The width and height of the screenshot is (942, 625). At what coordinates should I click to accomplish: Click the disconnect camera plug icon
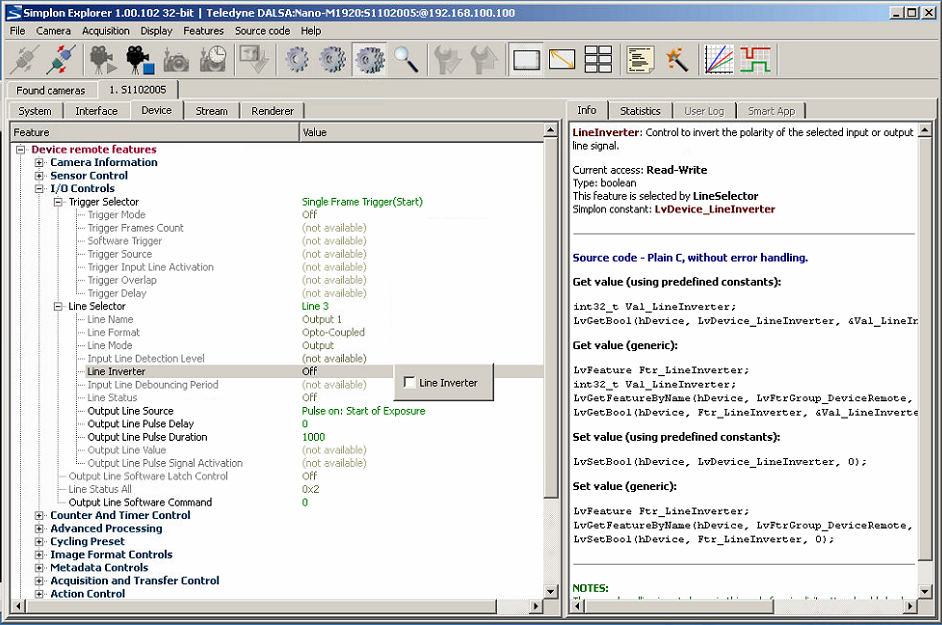[x=63, y=60]
